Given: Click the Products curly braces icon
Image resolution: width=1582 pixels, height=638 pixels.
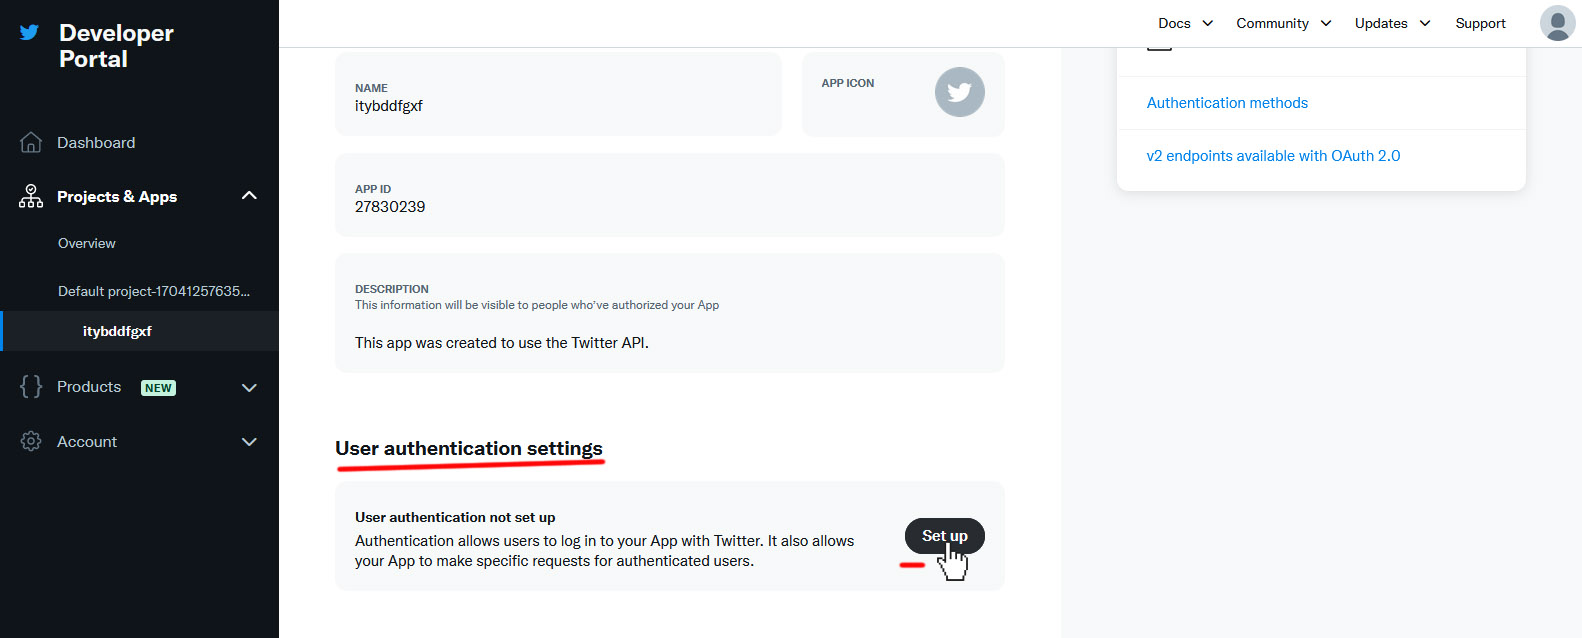Looking at the screenshot, I should pyautogui.click(x=31, y=387).
